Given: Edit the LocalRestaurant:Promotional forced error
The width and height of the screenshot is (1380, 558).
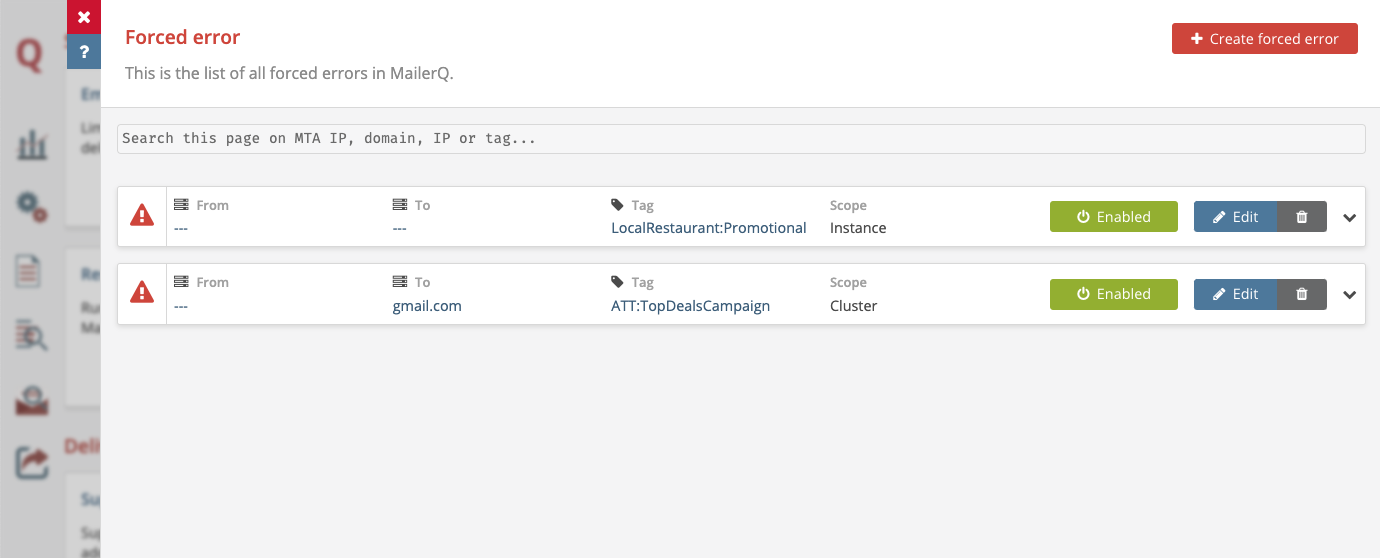Looking at the screenshot, I should click(x=1235, y=217).
